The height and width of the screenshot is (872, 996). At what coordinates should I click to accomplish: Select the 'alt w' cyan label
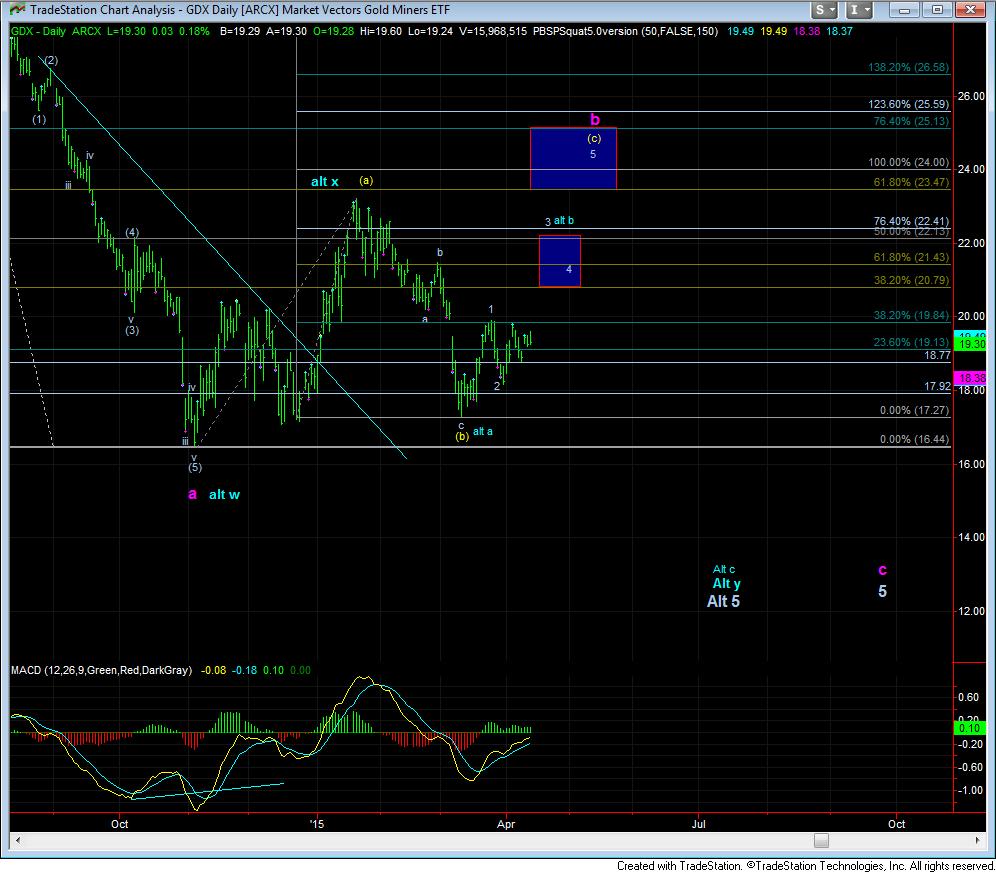(x=224, y=494)
